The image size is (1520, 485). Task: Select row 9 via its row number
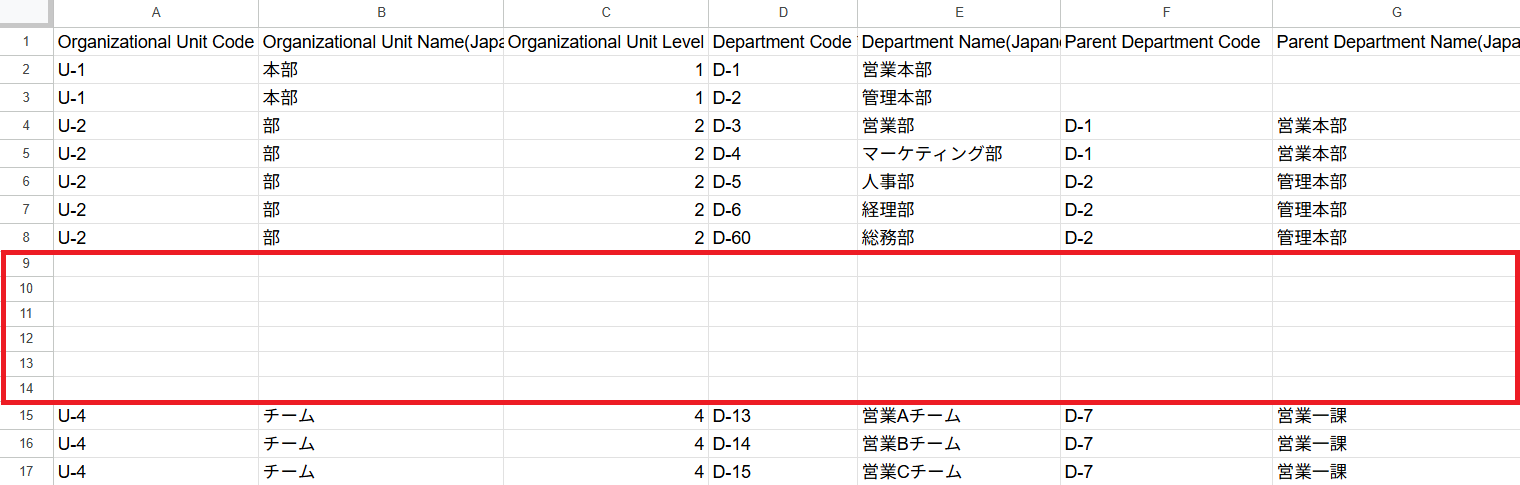coord(26,264)
